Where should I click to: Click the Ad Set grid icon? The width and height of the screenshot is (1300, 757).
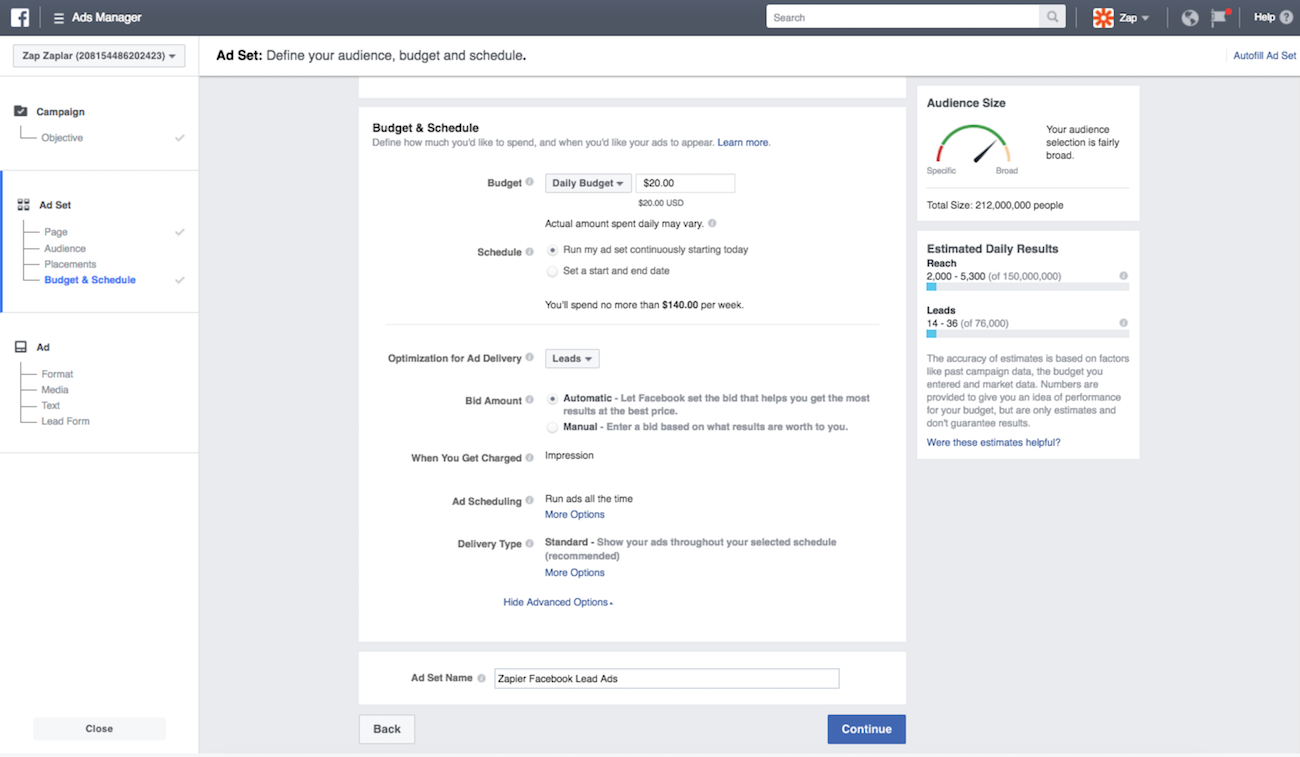23,205
